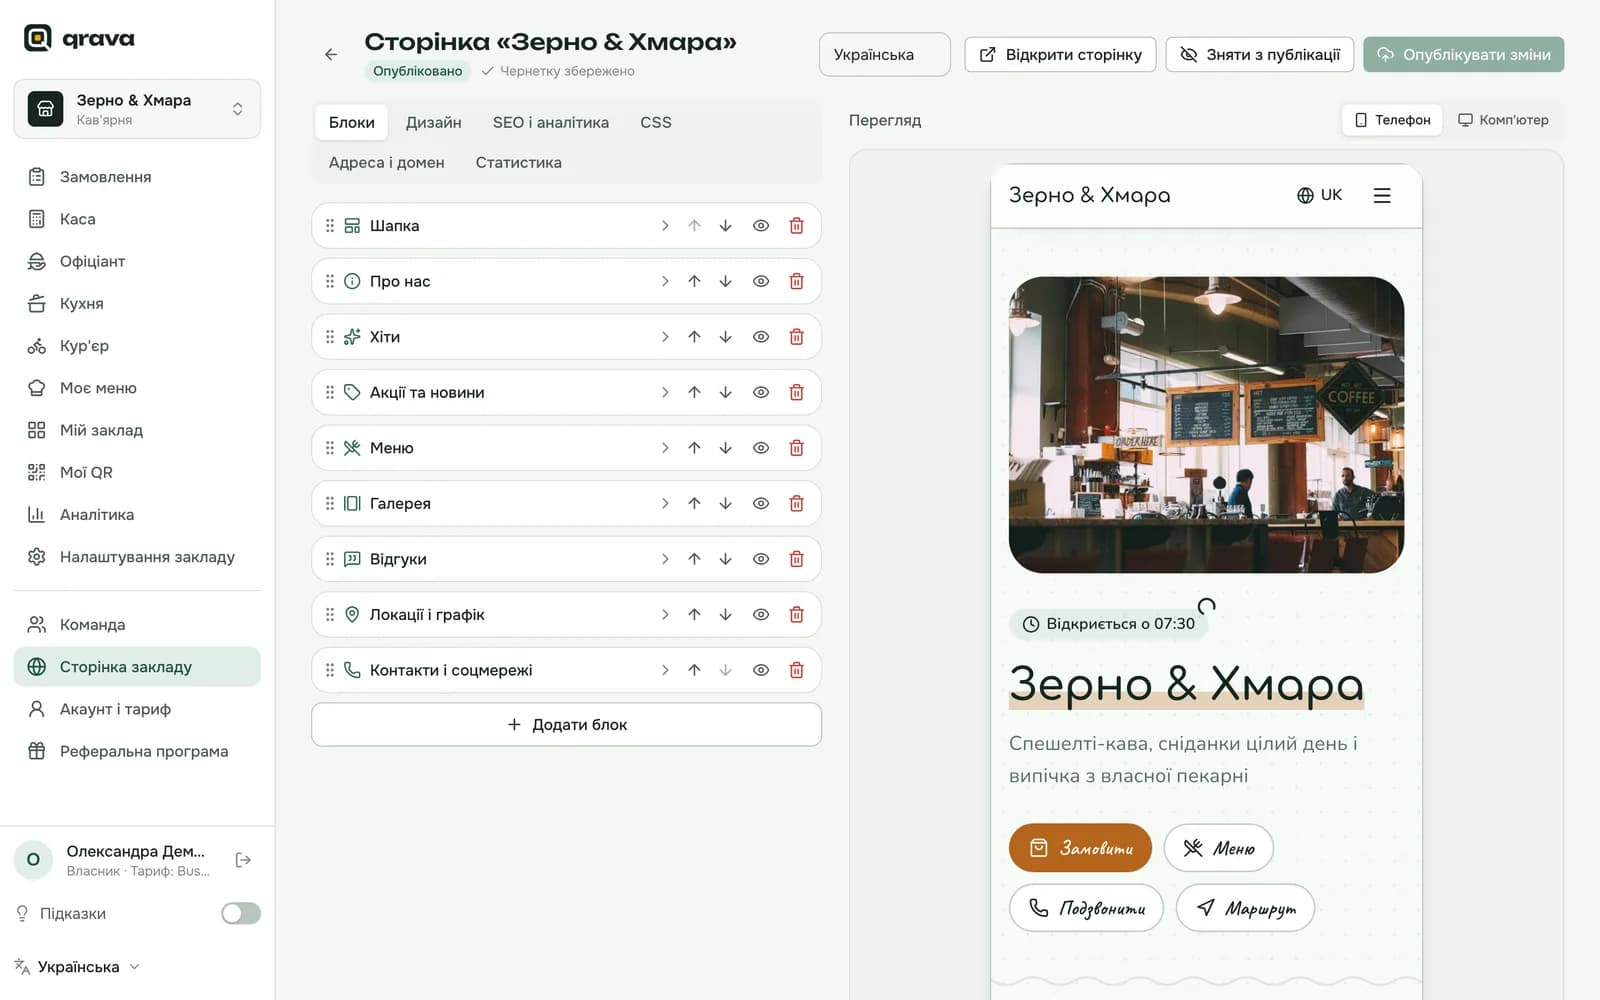1600x1000 pixels.
Task: Move the Хіти block down
Action: pyautogui.click(x=725, y=337)
